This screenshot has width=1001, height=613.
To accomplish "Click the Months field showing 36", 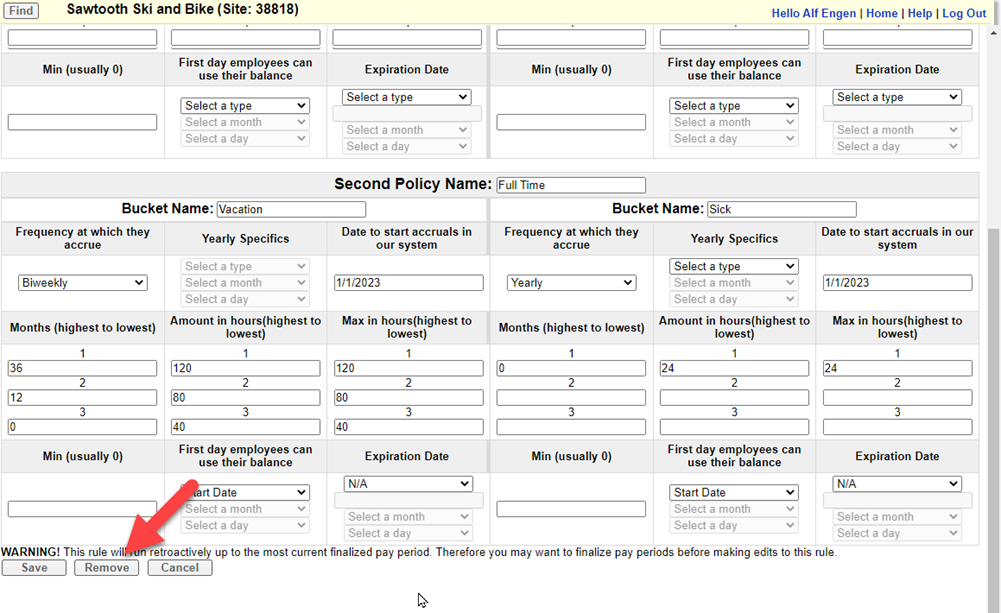I will coord(81,367).
